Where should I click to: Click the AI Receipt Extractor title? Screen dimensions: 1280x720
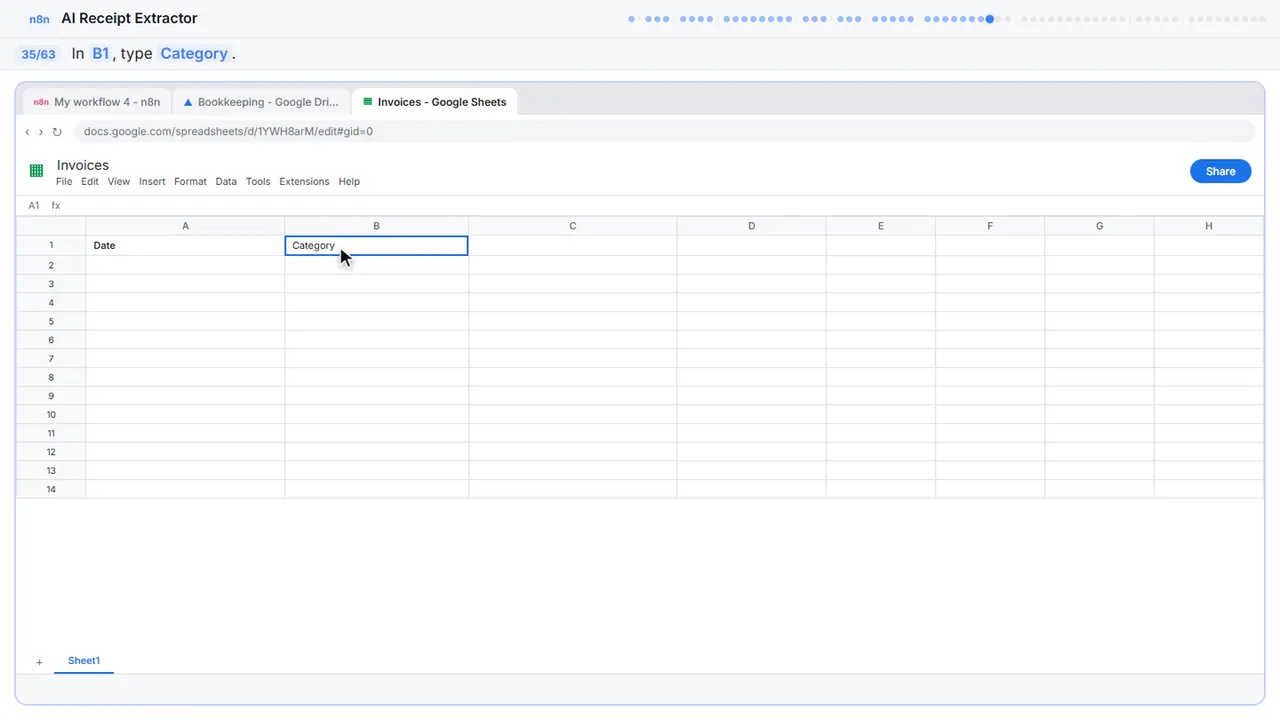pos(129,18)
